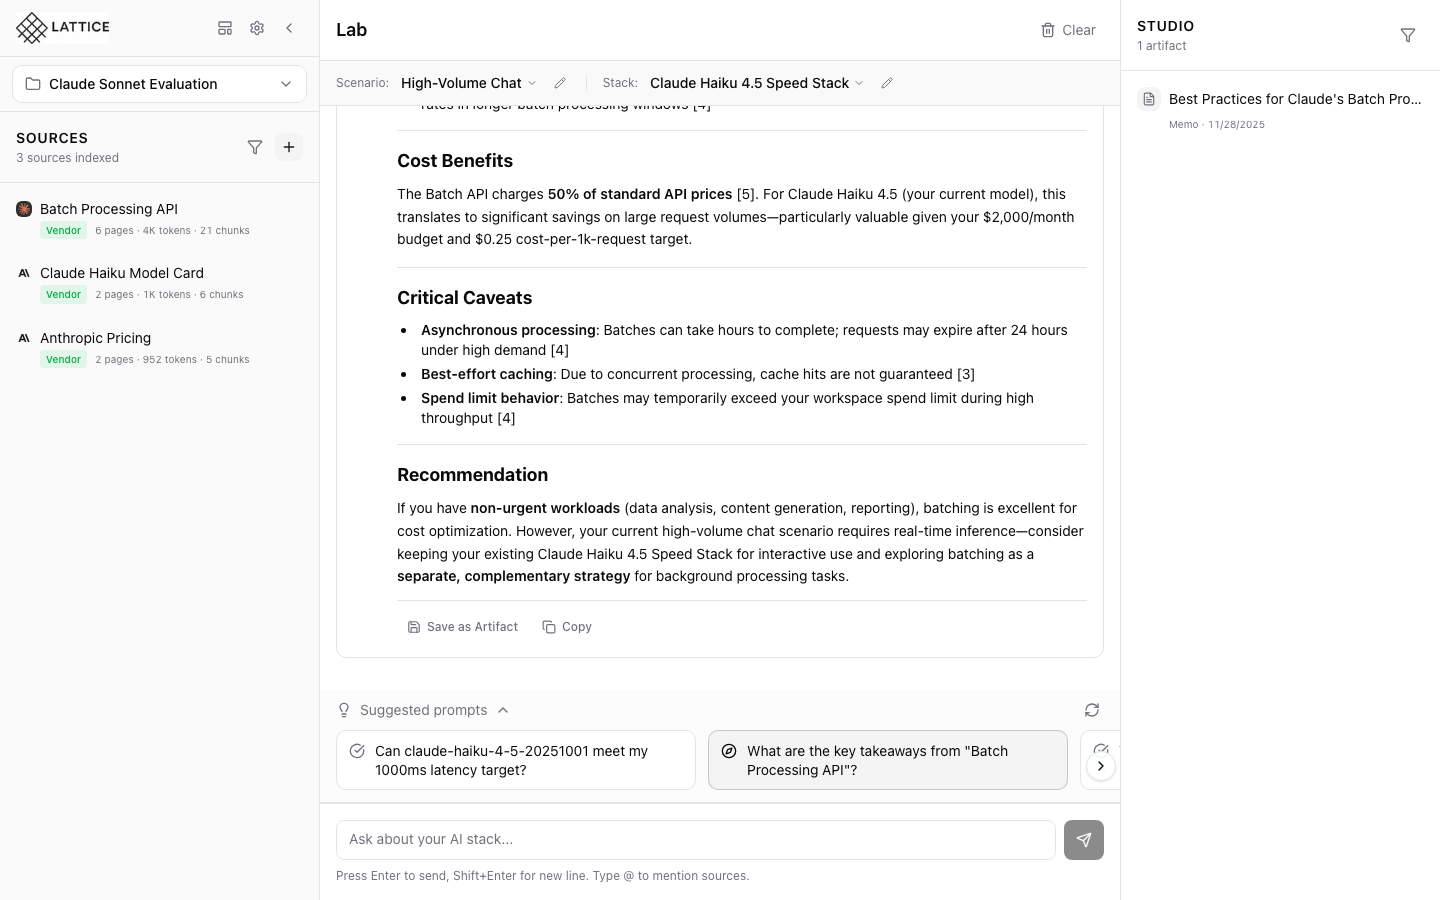1440x900 pixels.
Task: Save the response as an Artifact
Action: point(463,626)
